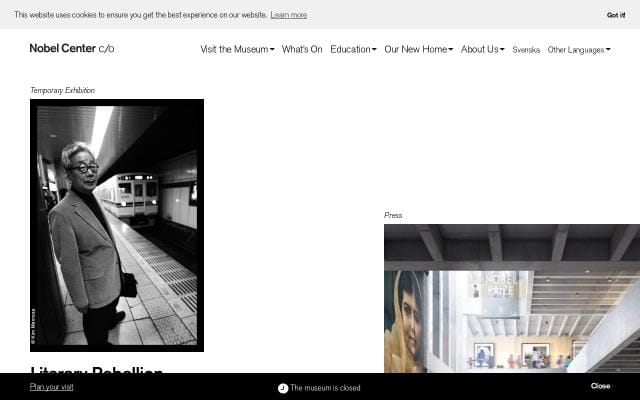Click the Press category label
The width and height of the screenshot is (640, 400).
pyautogui.click(x=393, y=215)
